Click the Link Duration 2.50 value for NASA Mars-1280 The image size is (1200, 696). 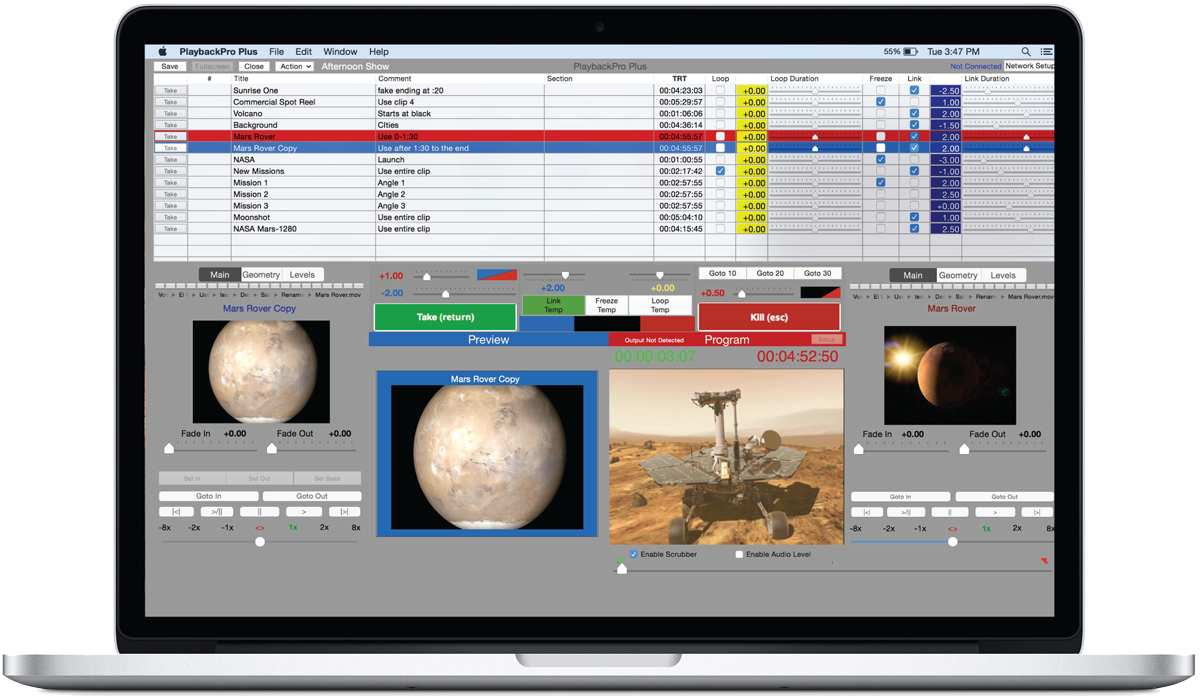pyautogui.click(x=945, y=229)
